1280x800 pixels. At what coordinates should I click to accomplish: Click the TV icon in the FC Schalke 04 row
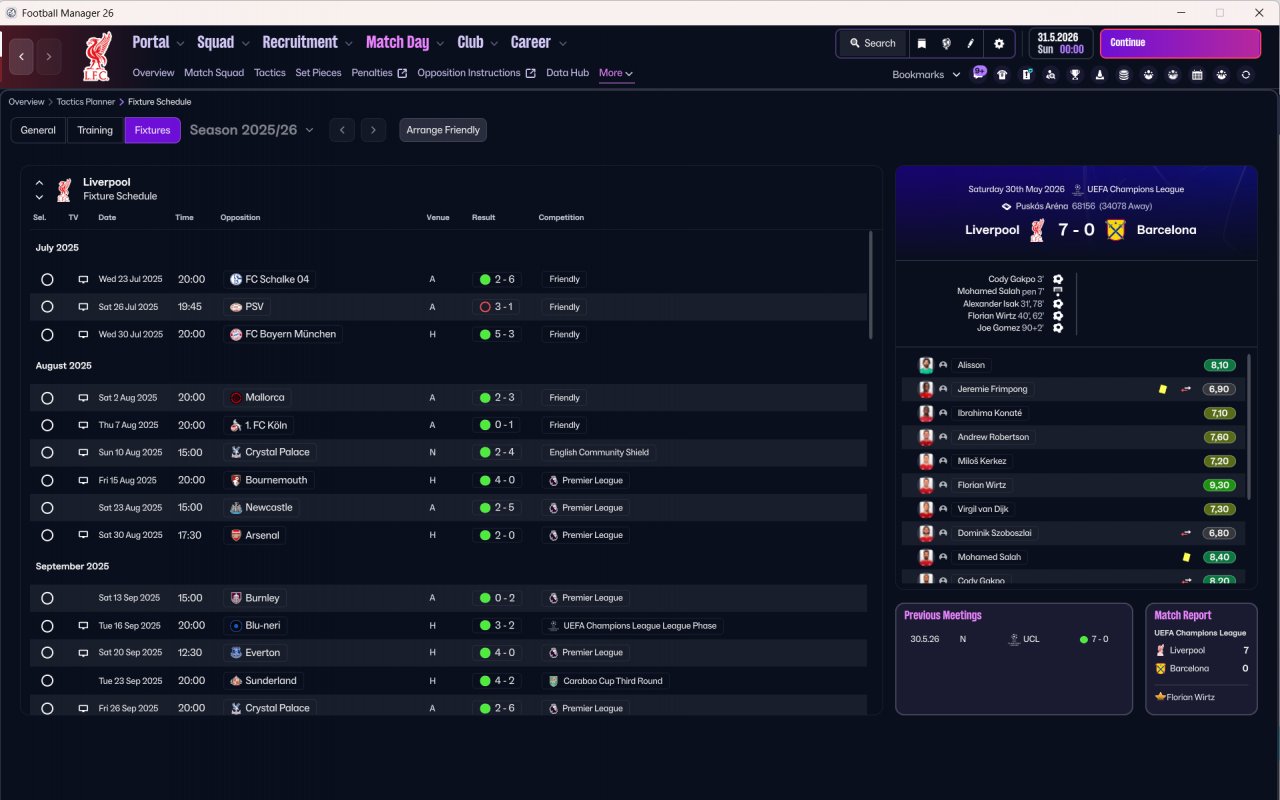click(x=84, y=280)
